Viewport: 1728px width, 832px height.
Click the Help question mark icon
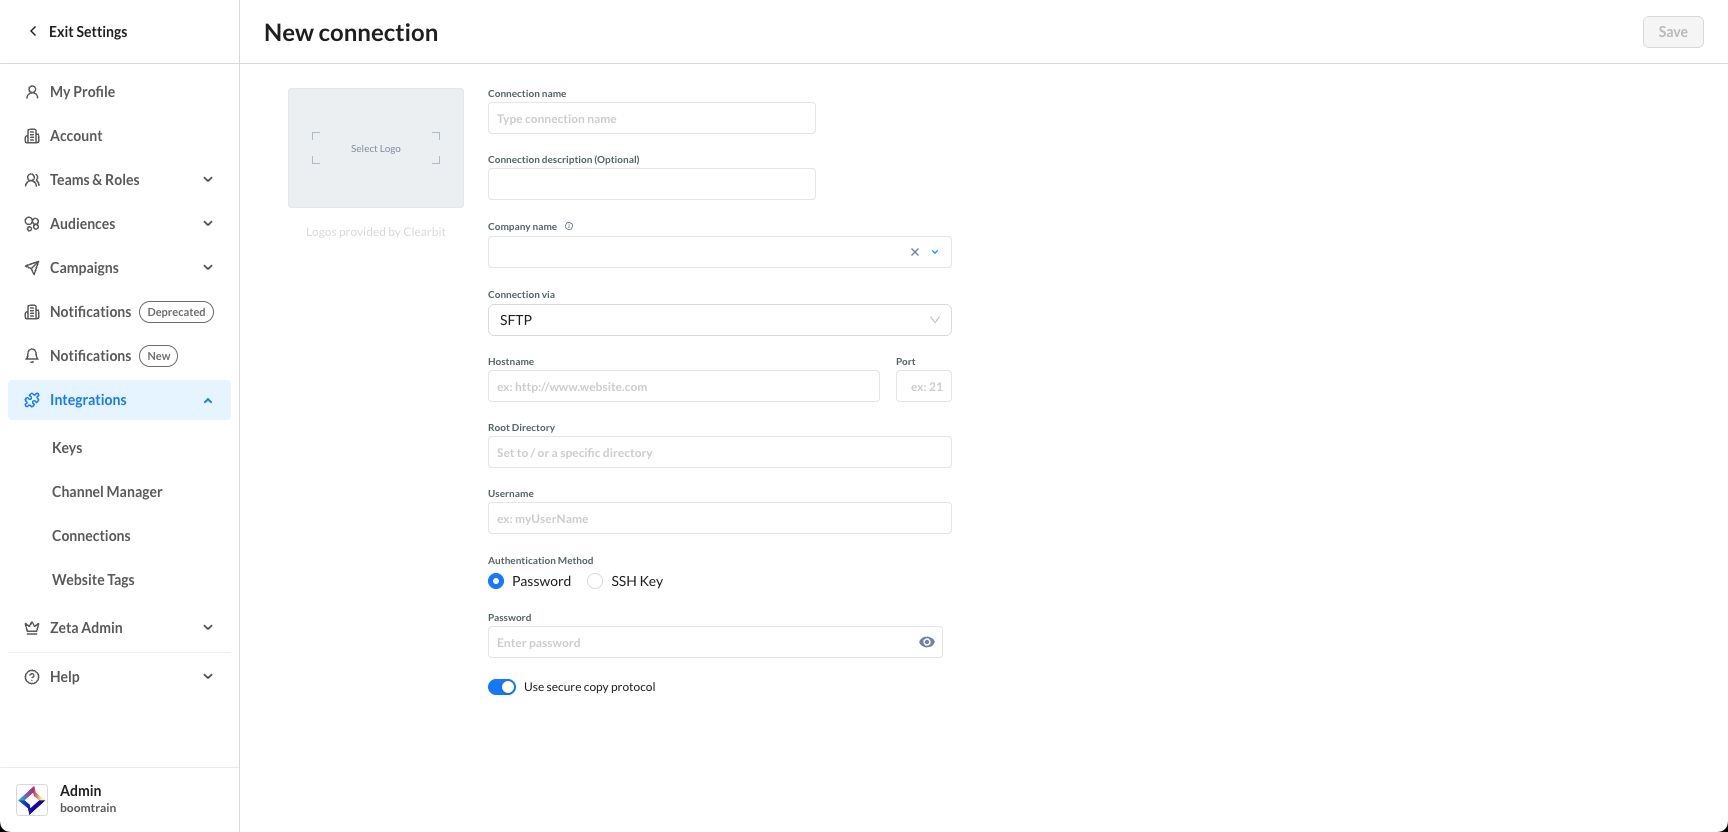pos(32,677)
